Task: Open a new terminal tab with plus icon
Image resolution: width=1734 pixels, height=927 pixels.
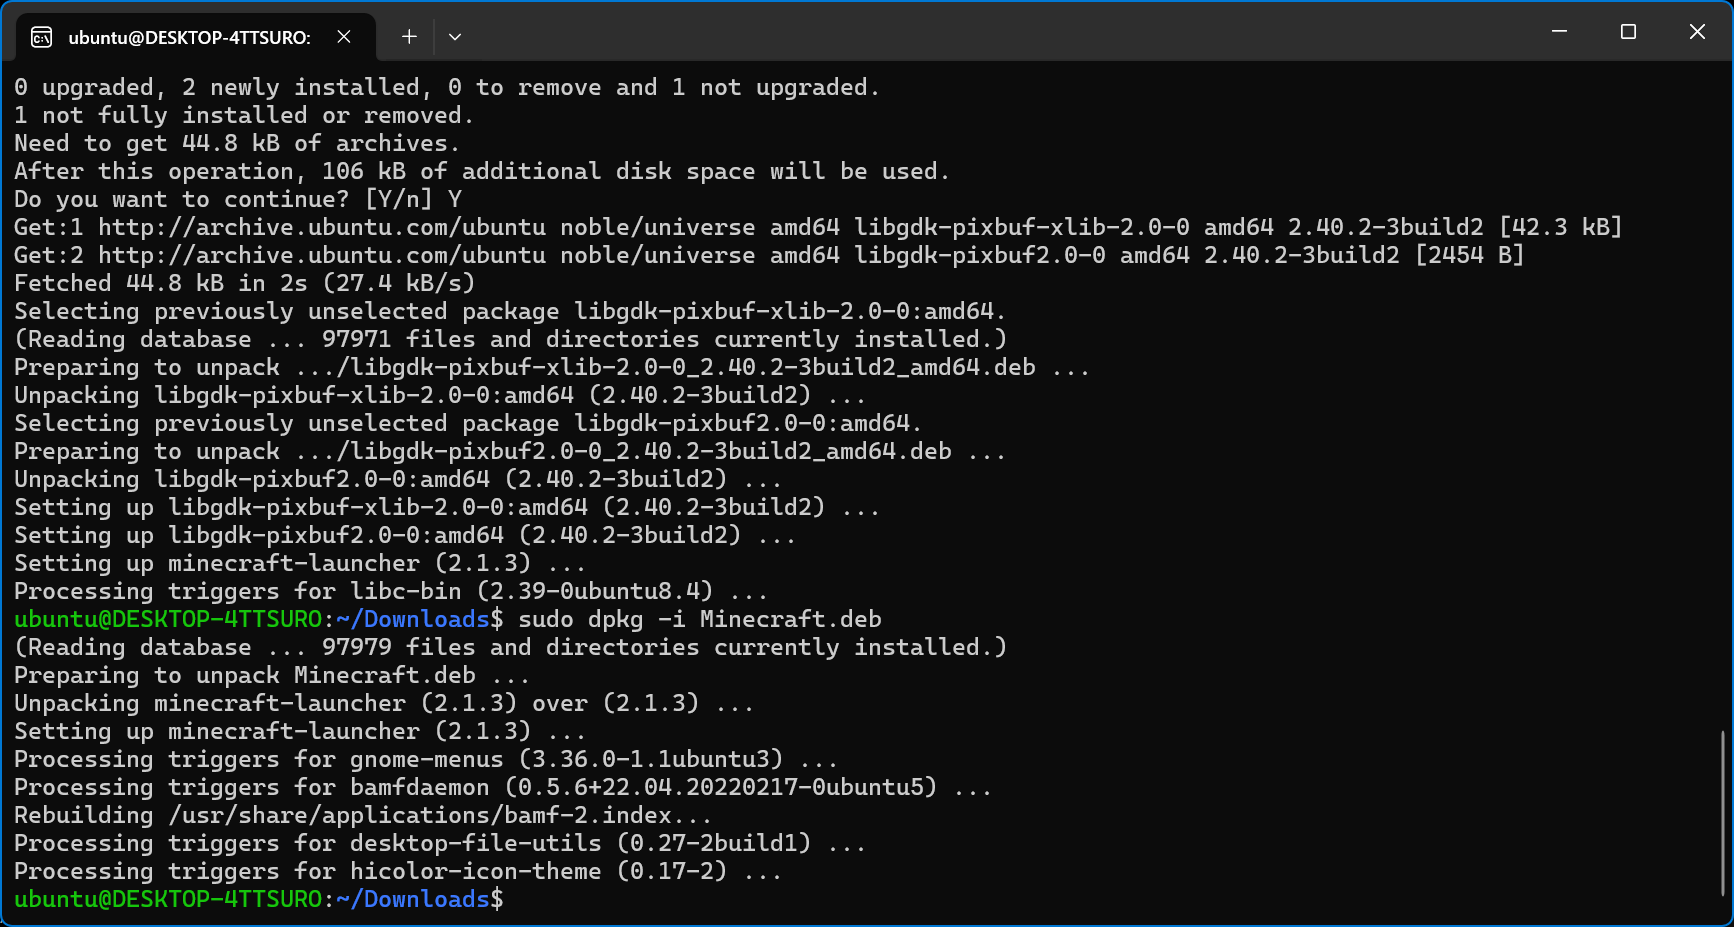Action: click(409, 37)
